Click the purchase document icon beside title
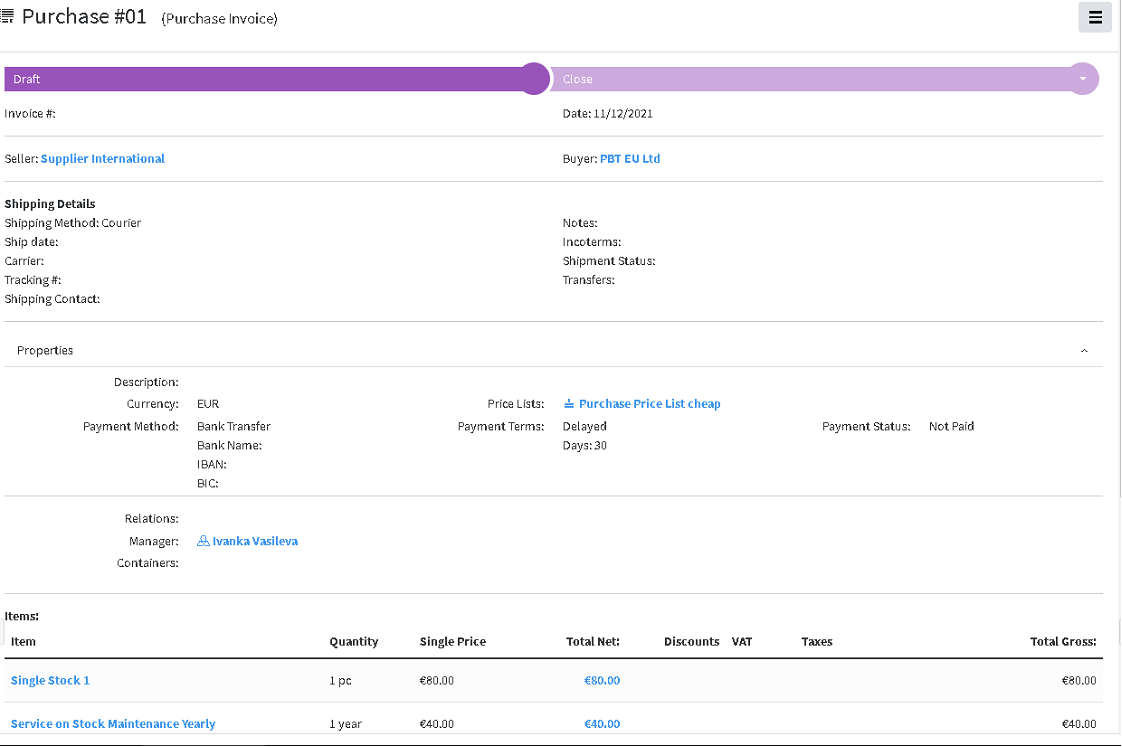Viewport: 1122px width, 747px height. tap(7, 16)
